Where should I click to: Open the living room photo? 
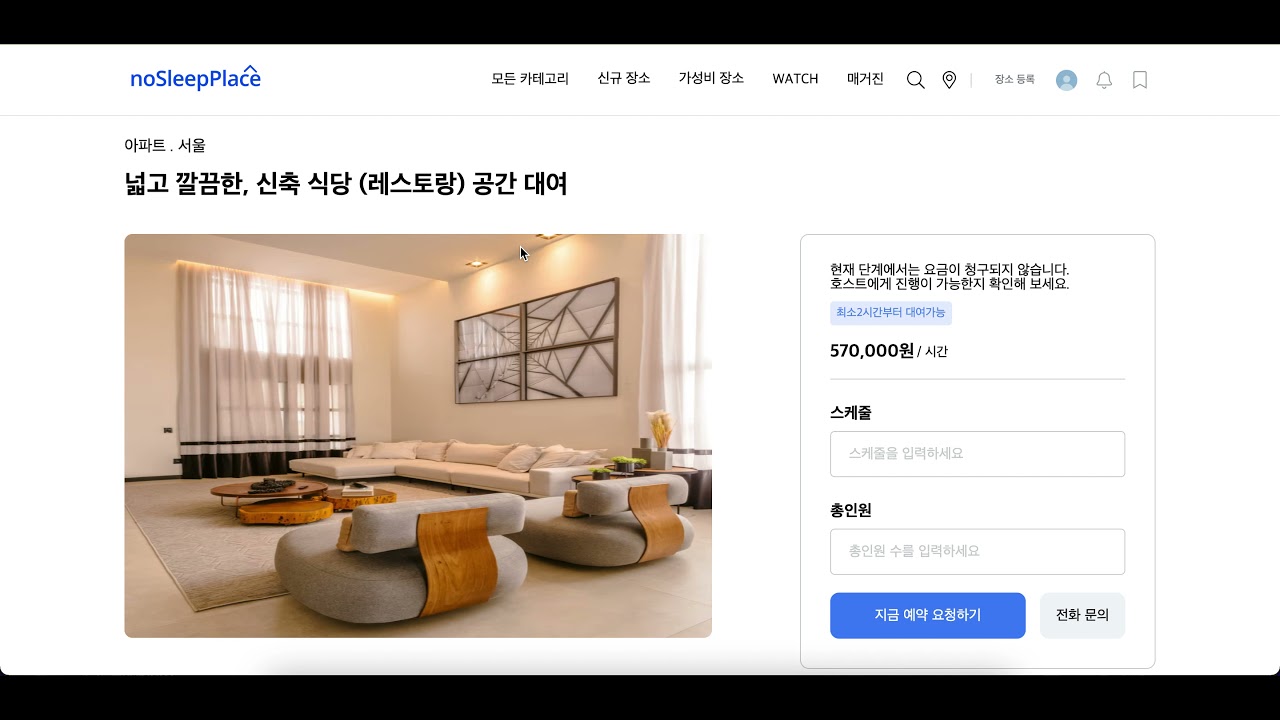418,436
